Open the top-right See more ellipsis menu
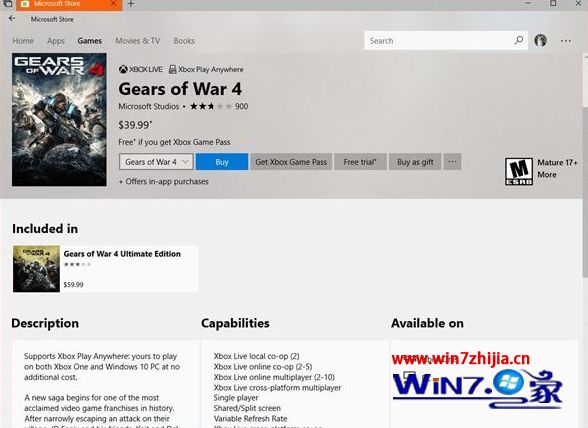 tap(566, 41)
